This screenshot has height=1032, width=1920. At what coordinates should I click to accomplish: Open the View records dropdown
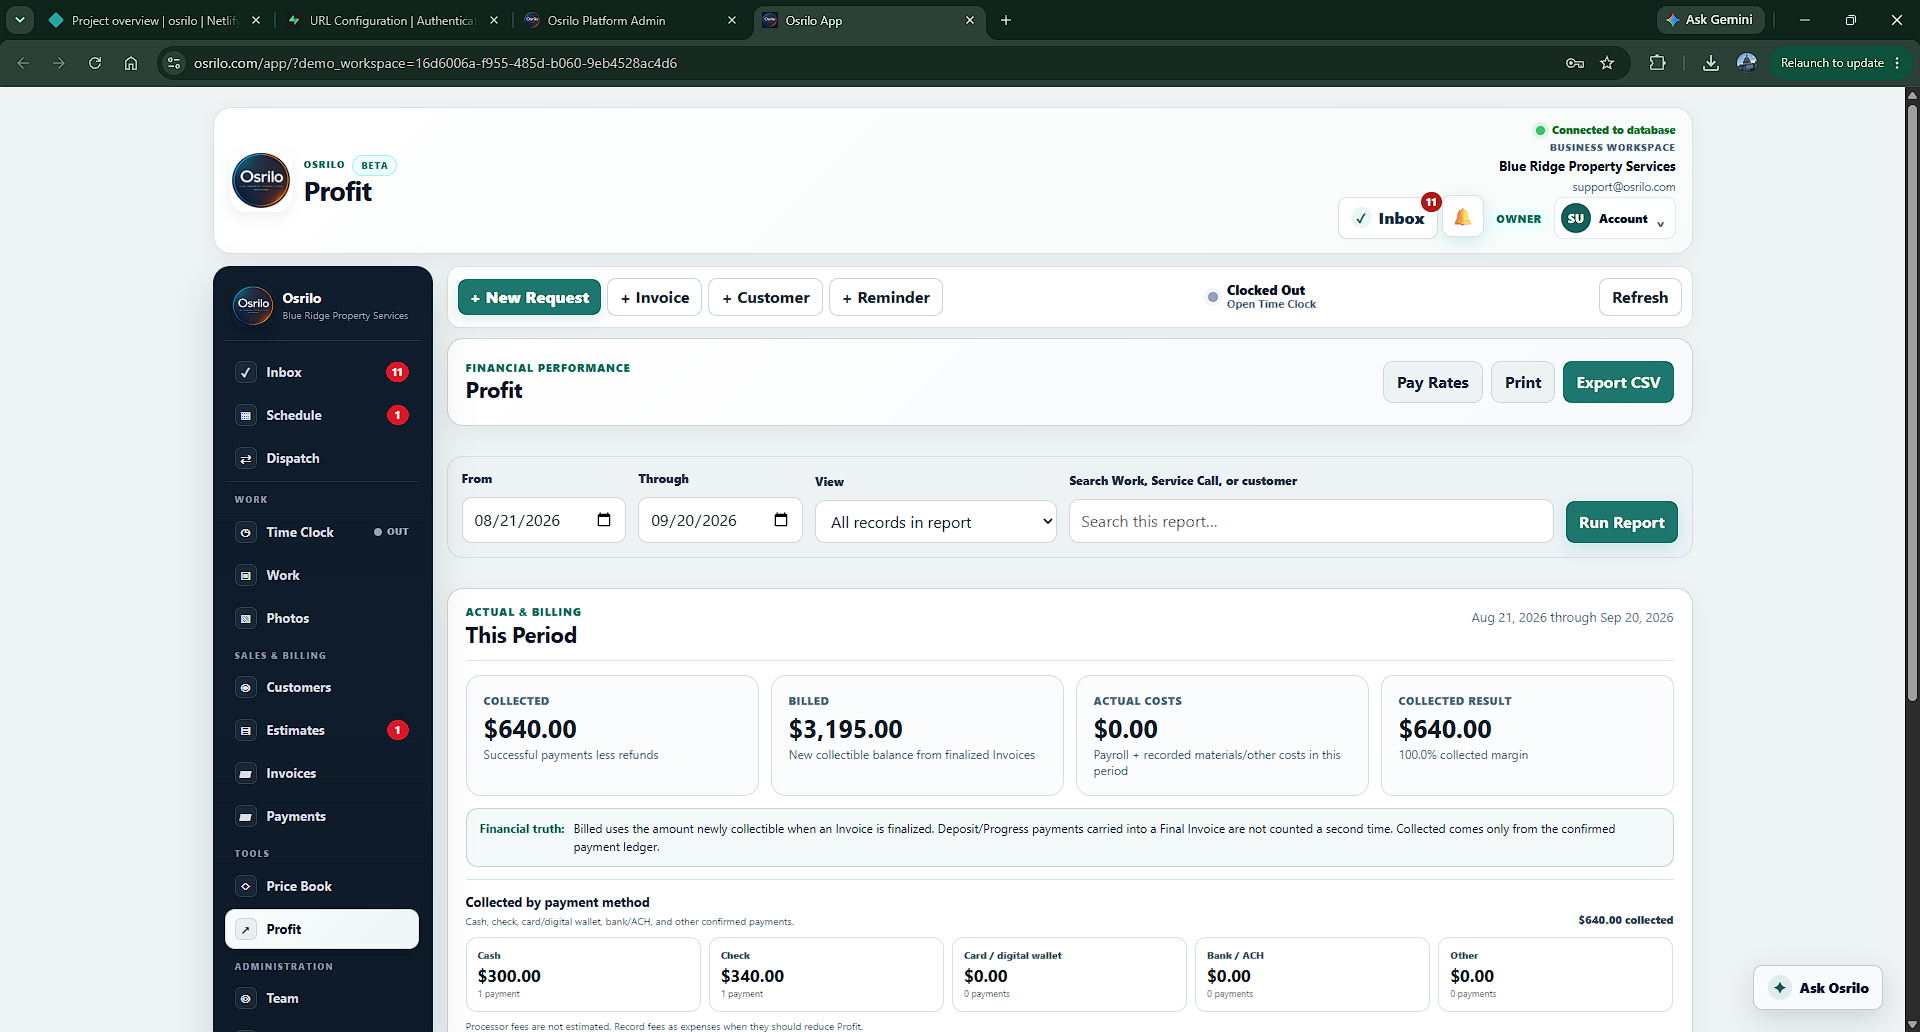(x=936, y=522)
